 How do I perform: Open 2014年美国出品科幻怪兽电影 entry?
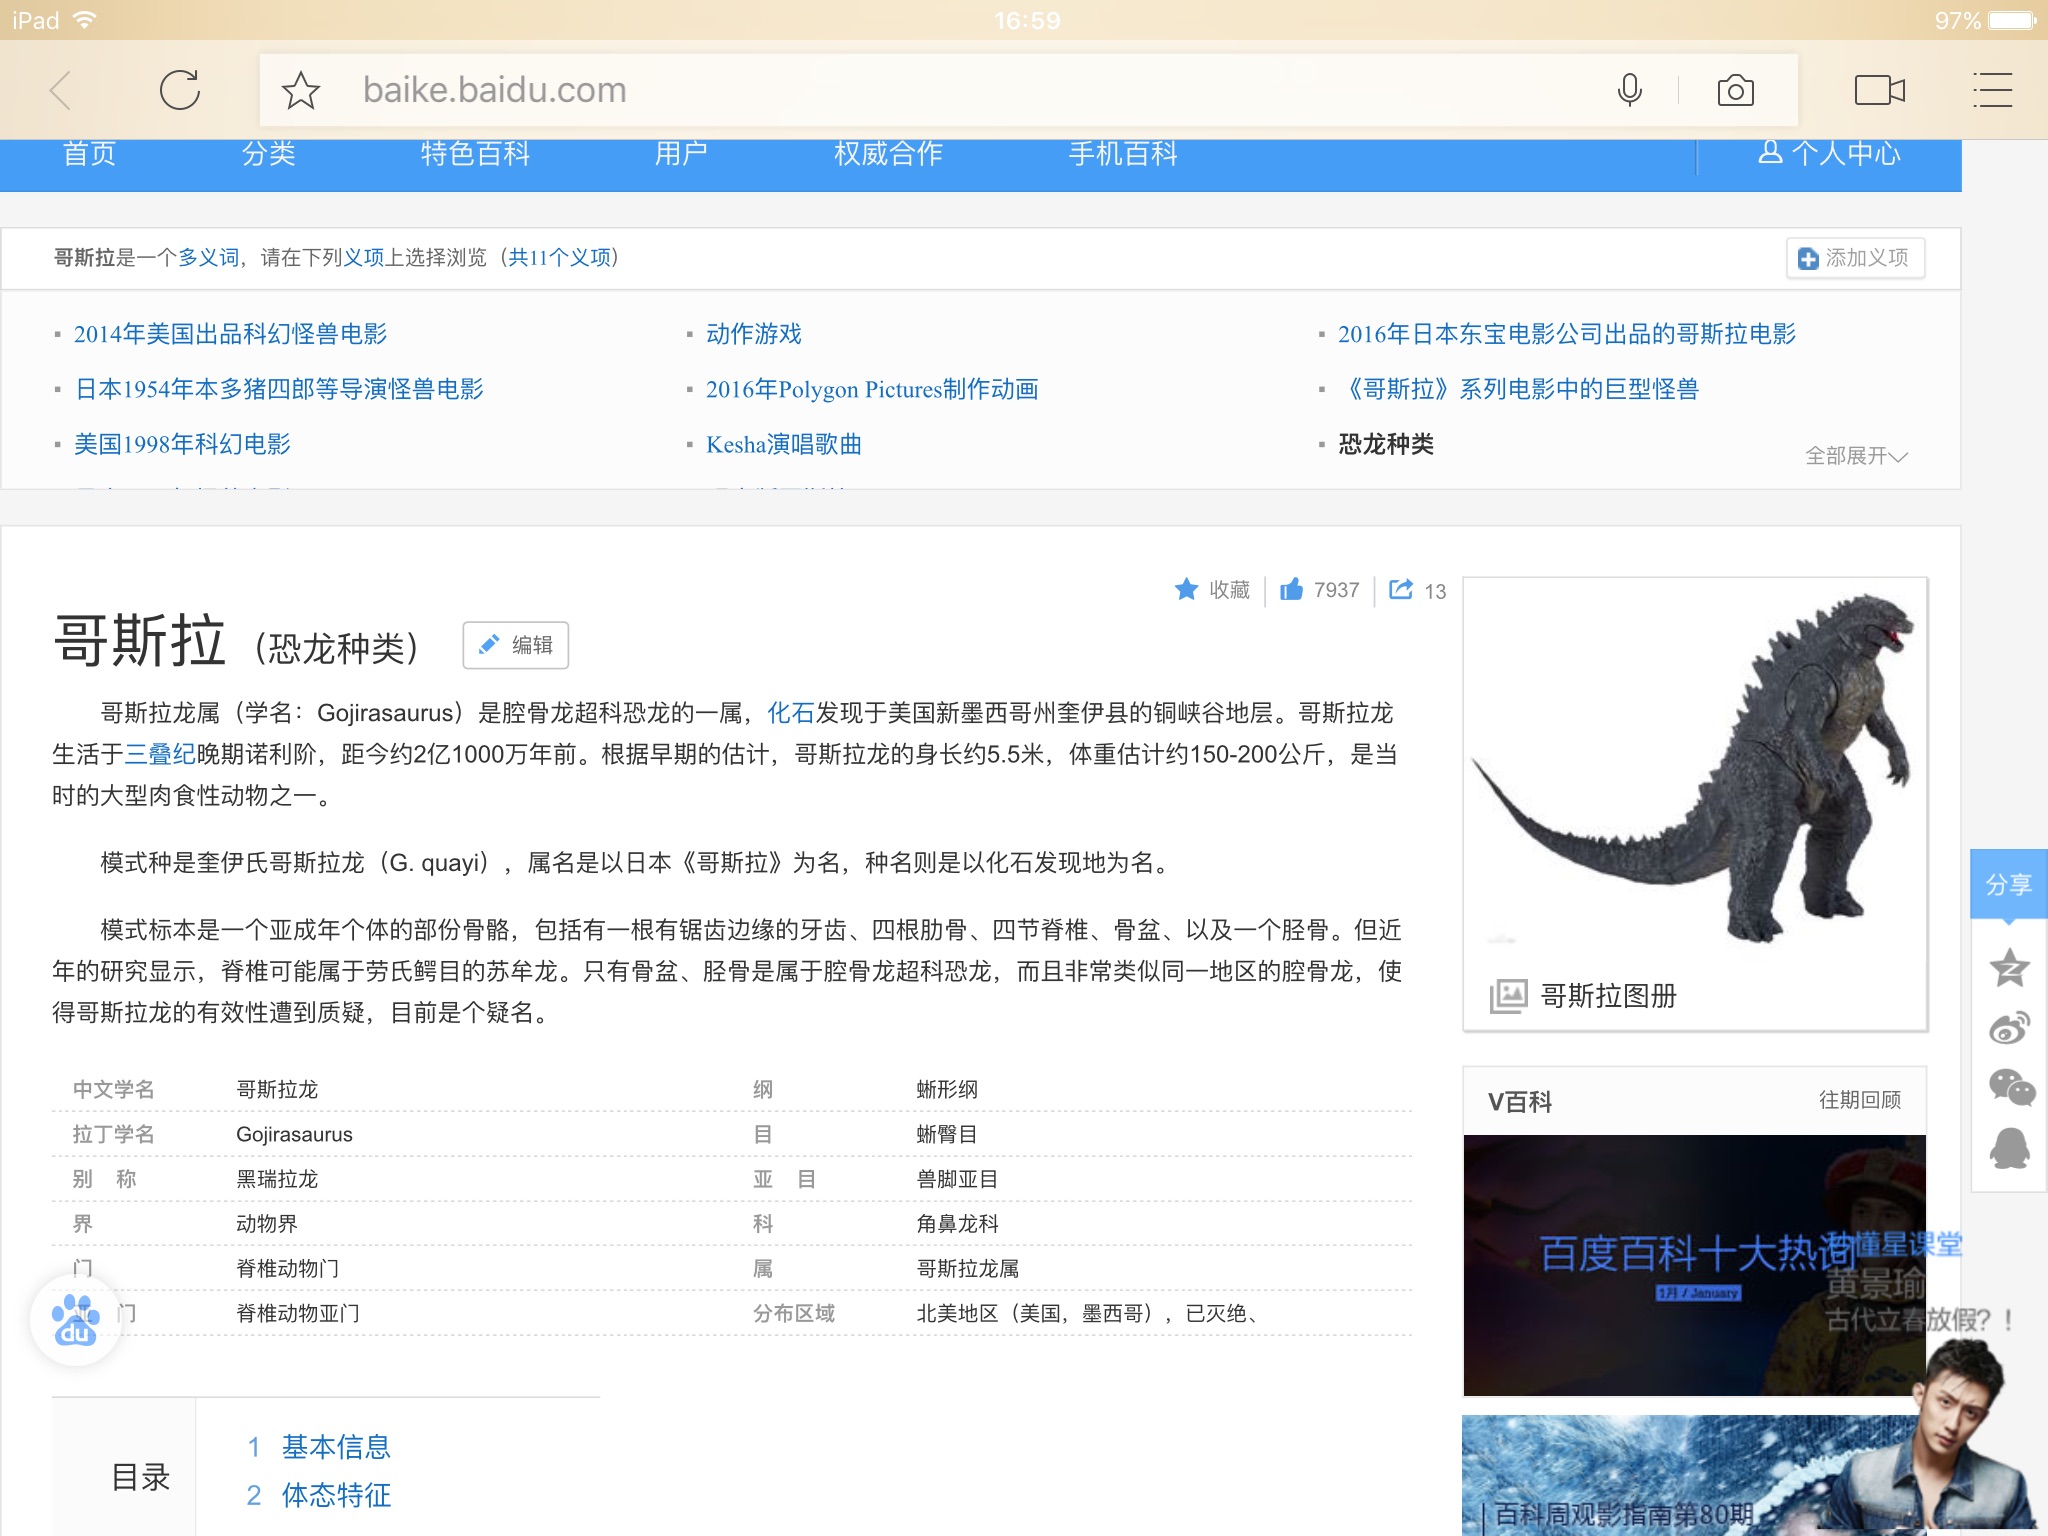click(x=230, y=334)
